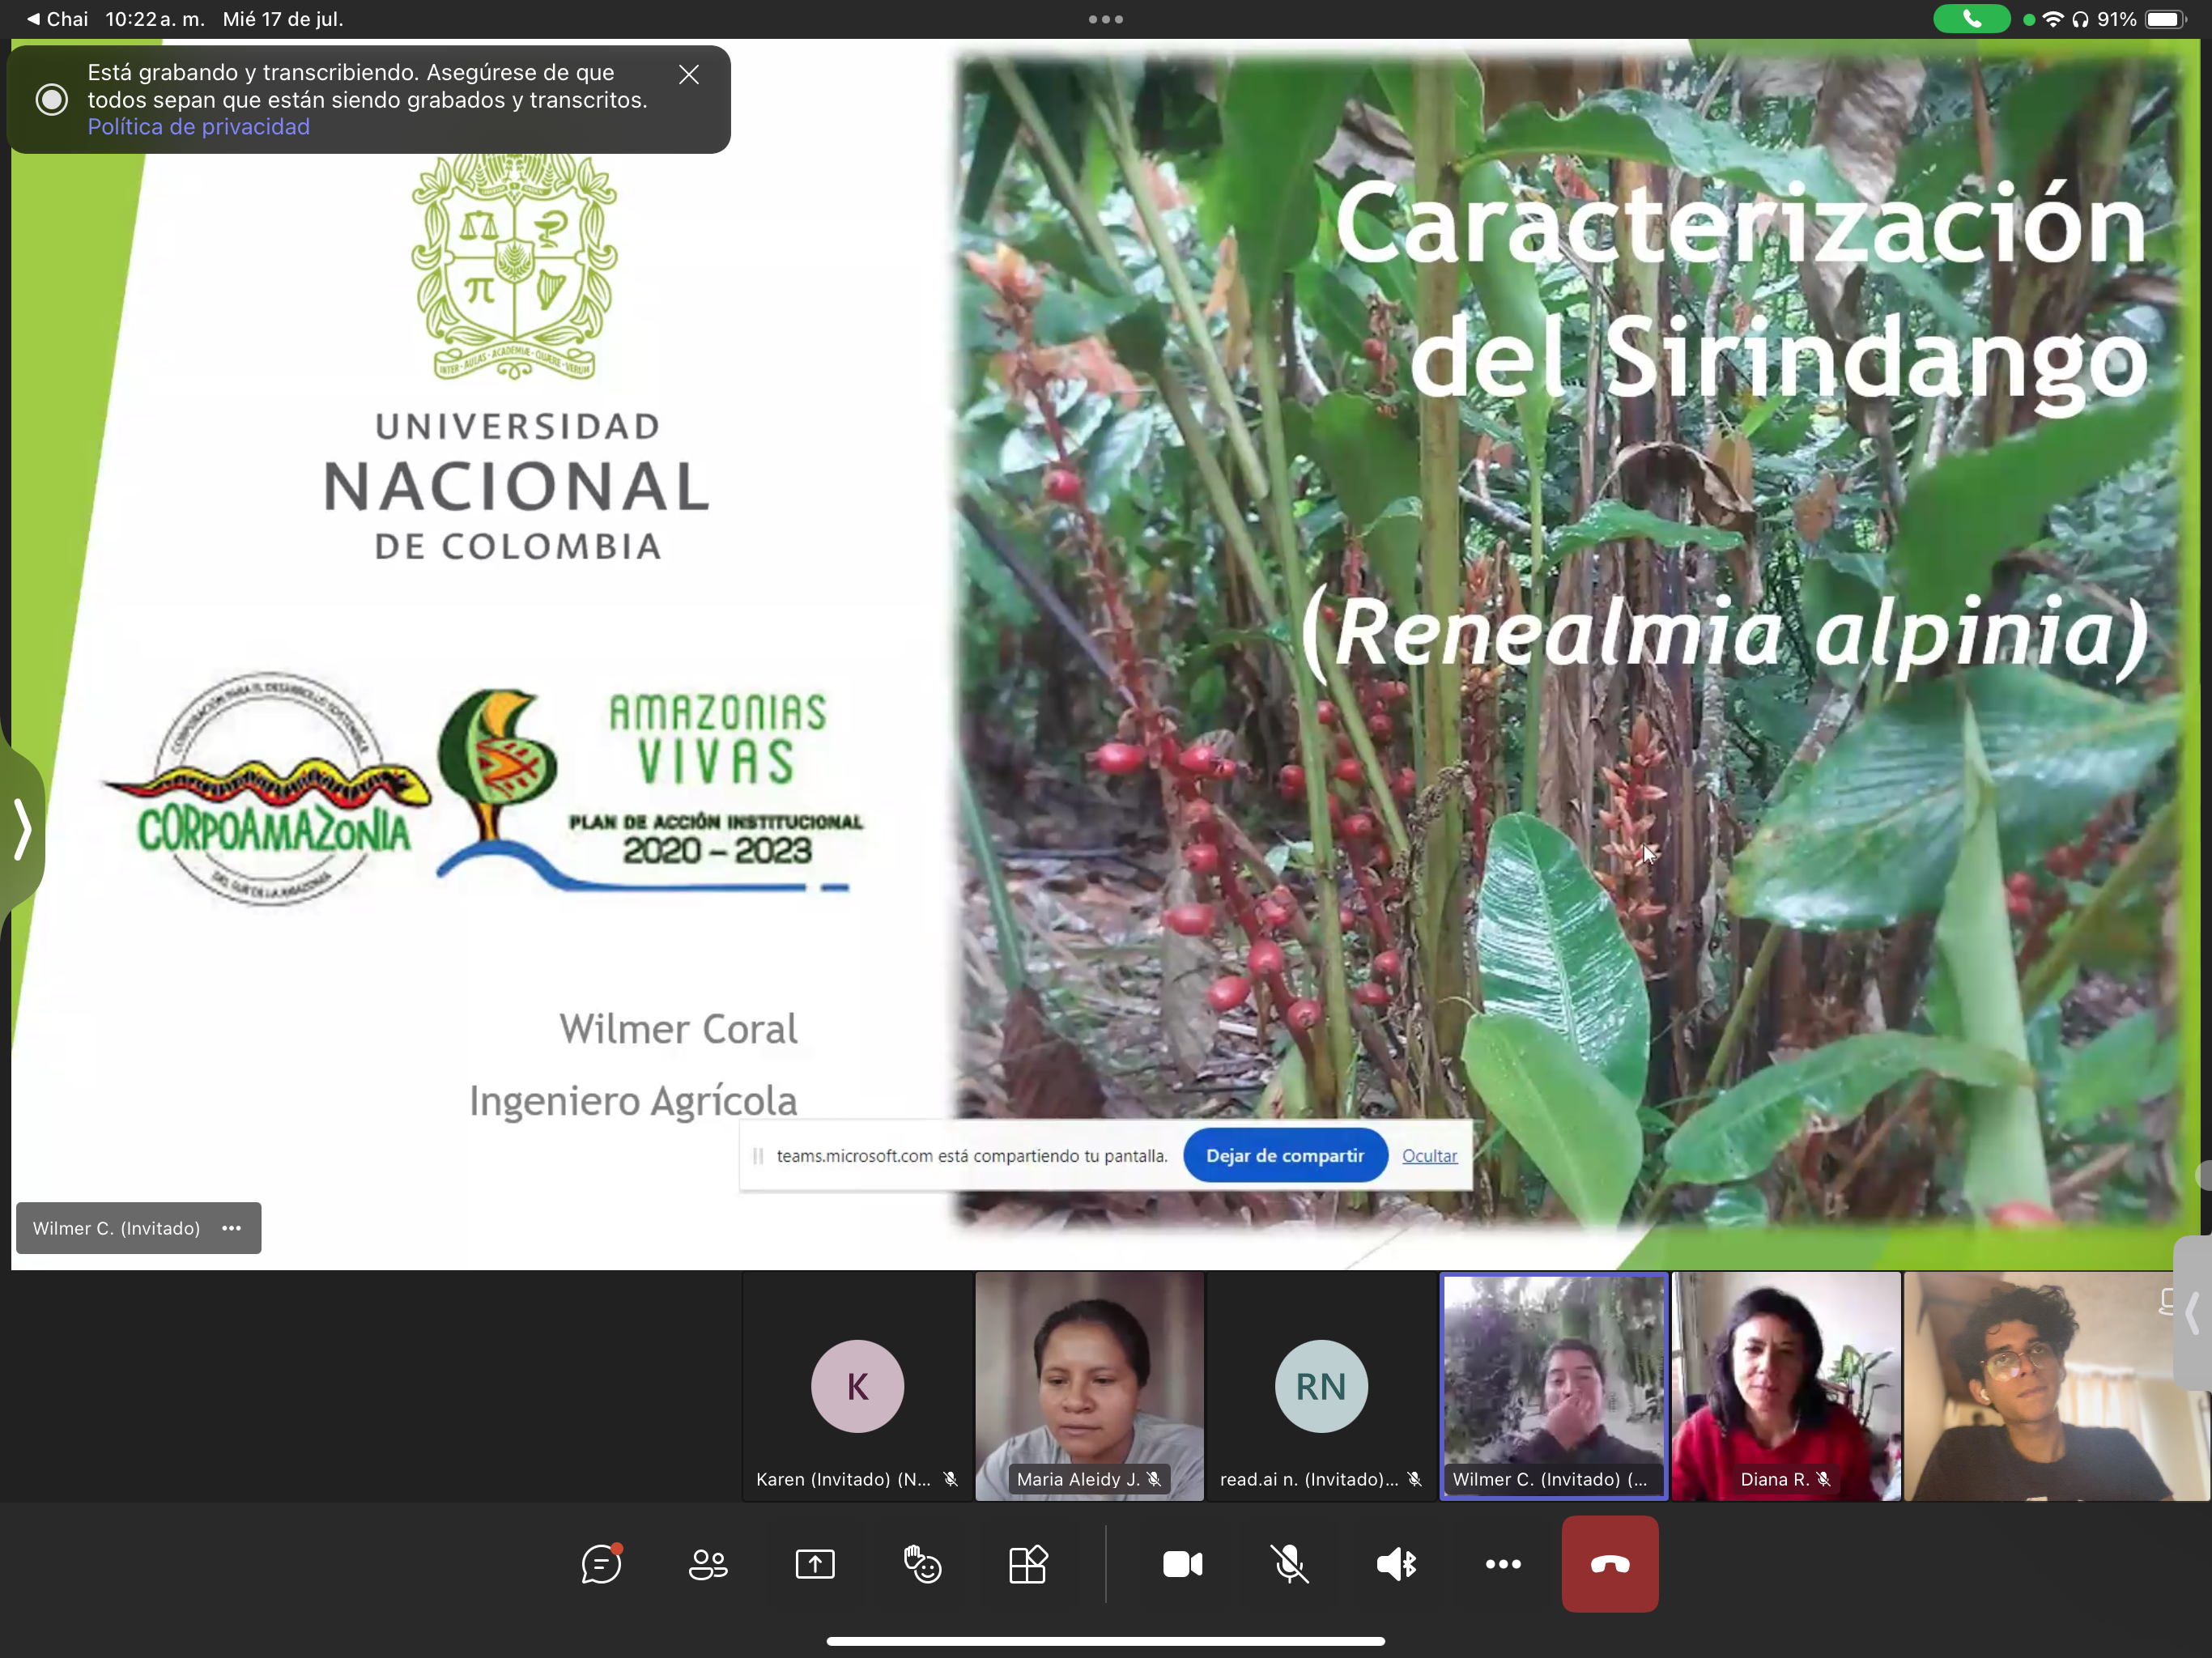
Task: Open the Política de privacidad link
Action: click(198, 127)
